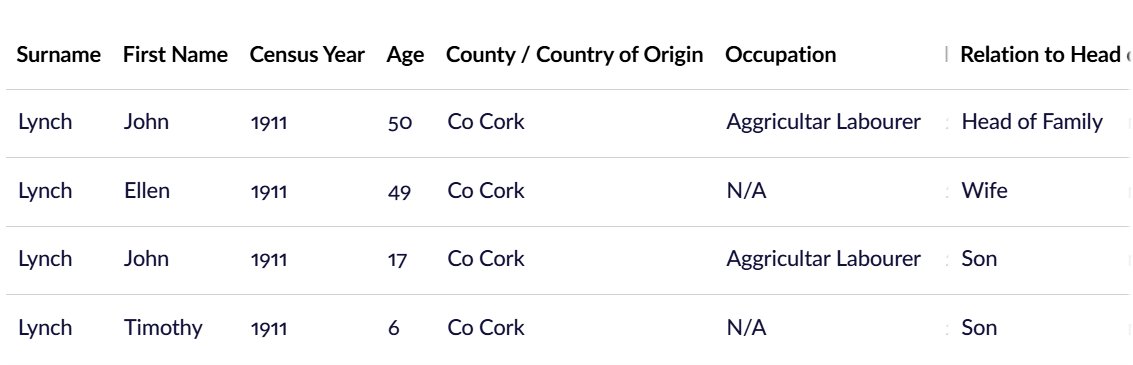Click the Timothy first name cell
This screenshot has width=1133, height=365.
point(163,328)
